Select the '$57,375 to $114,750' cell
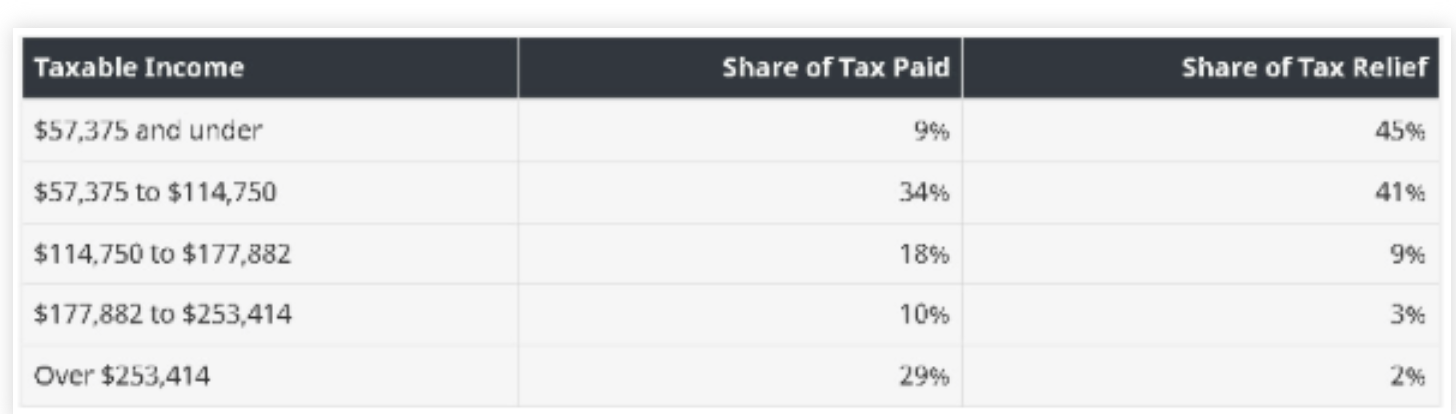This screenshot has width=1456, height=414. pyautogui.click(x=155, y=193)
